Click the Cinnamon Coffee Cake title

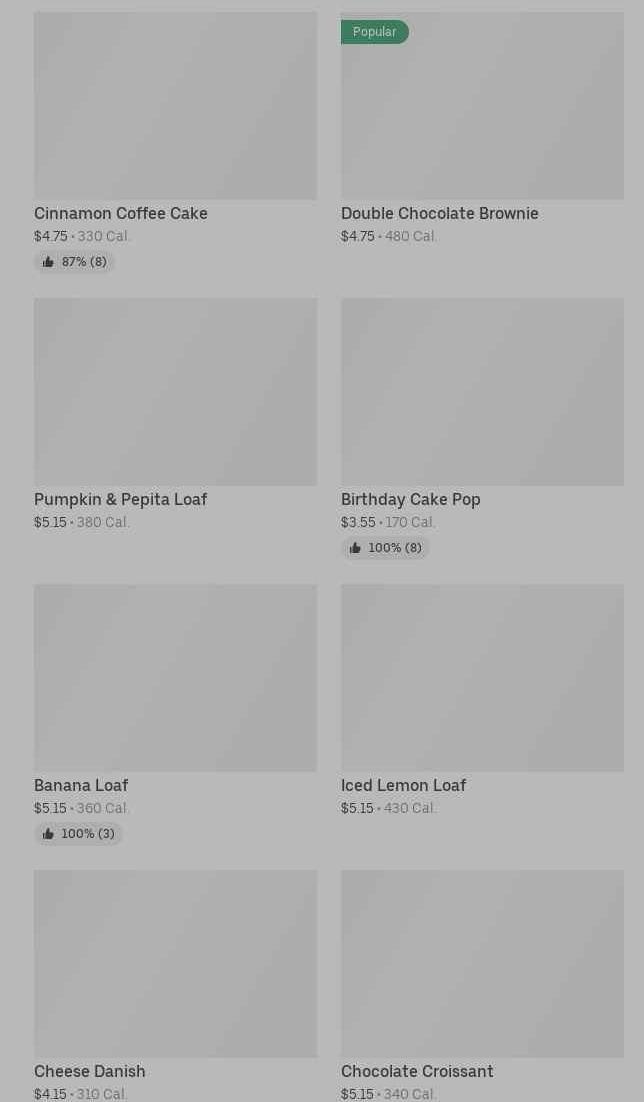click(121, 213)
